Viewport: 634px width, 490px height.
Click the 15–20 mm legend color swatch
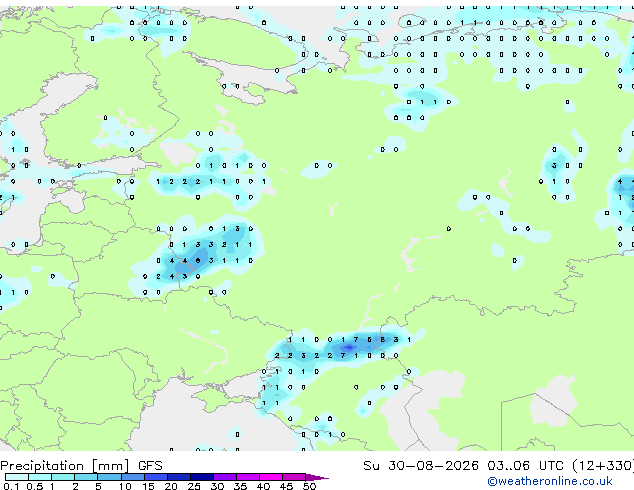tap(155, 477)
